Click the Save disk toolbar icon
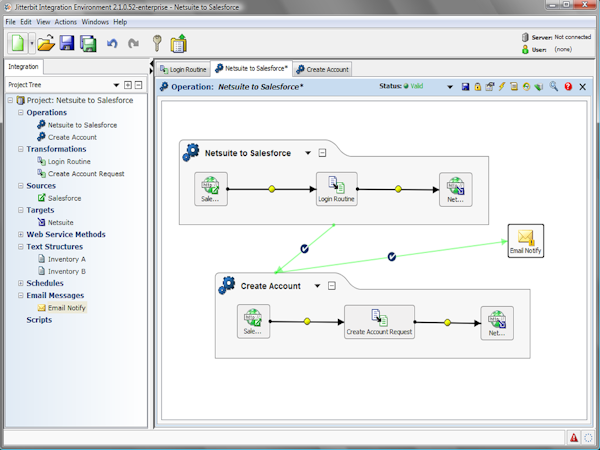This screenshot has width=600, height=450. tap(67, 43)
